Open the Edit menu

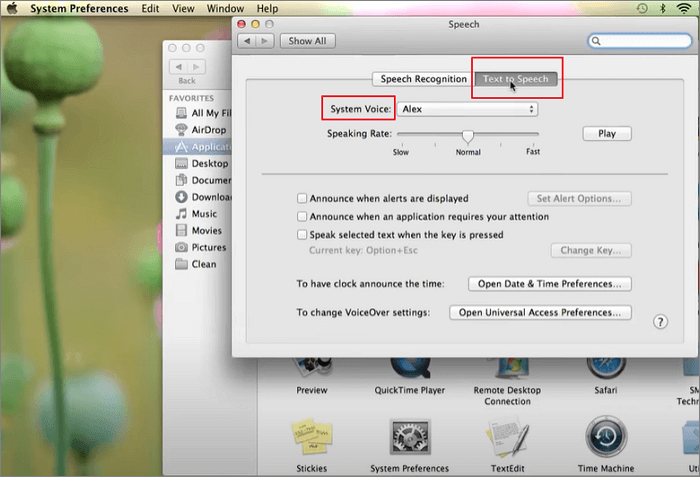150,8
